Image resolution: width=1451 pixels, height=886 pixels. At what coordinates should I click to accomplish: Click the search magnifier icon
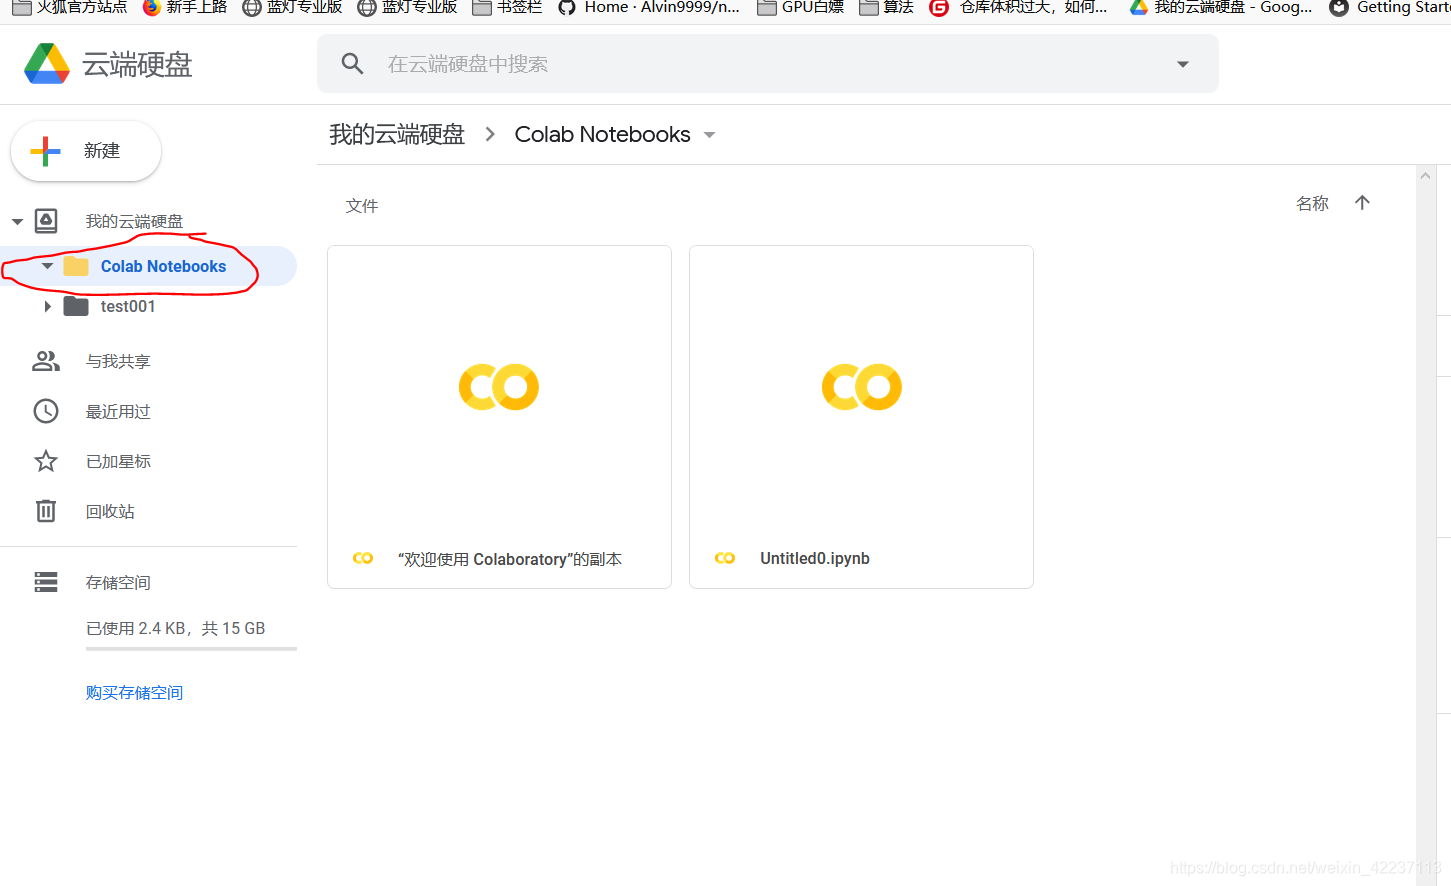click(352, 64)
